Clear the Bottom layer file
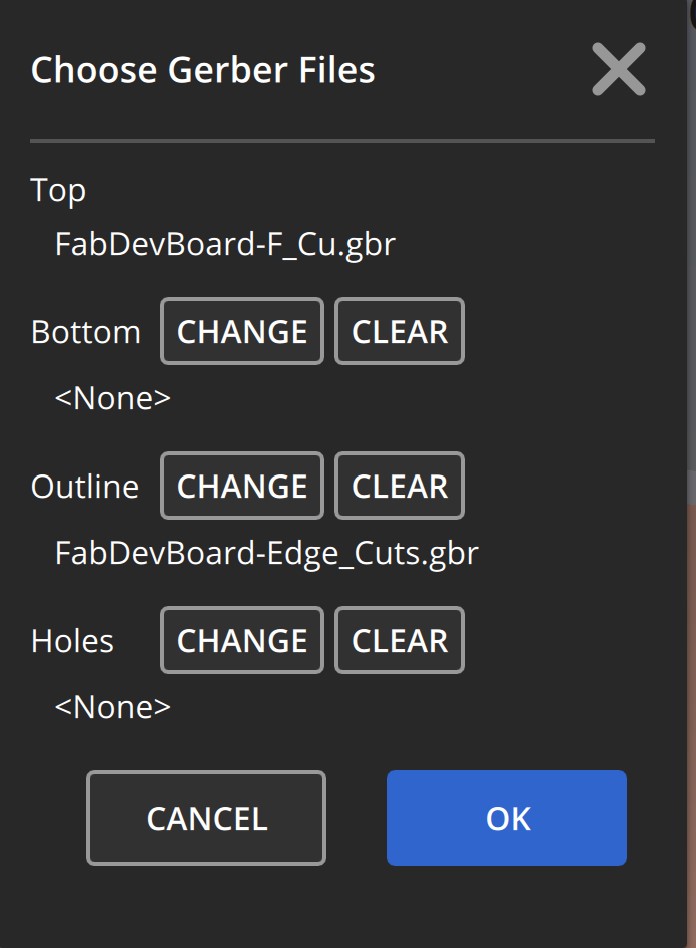Viewport: 696px width, 948px height. tap(399, 332)
